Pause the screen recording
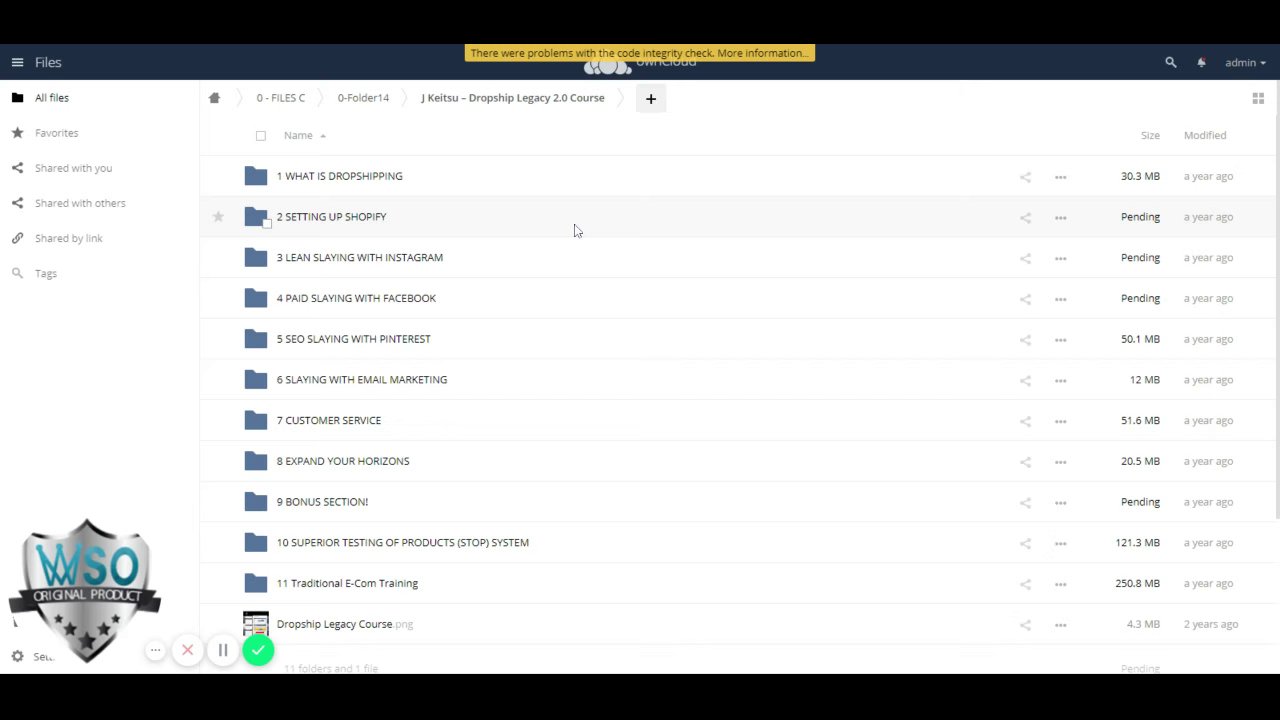The height and width of the screenshot is (720, 1280). click(x=223, y=651)
